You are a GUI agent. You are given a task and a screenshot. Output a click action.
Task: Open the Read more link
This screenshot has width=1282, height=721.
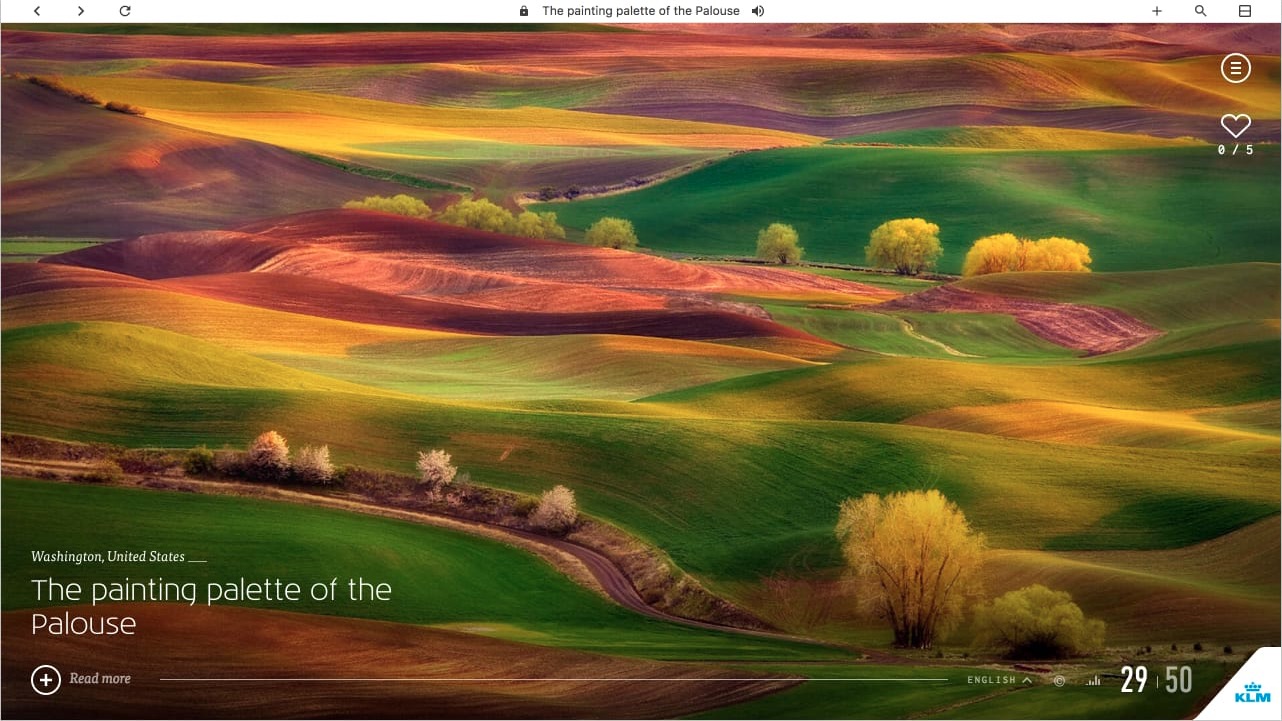click(x=100, y=679)
